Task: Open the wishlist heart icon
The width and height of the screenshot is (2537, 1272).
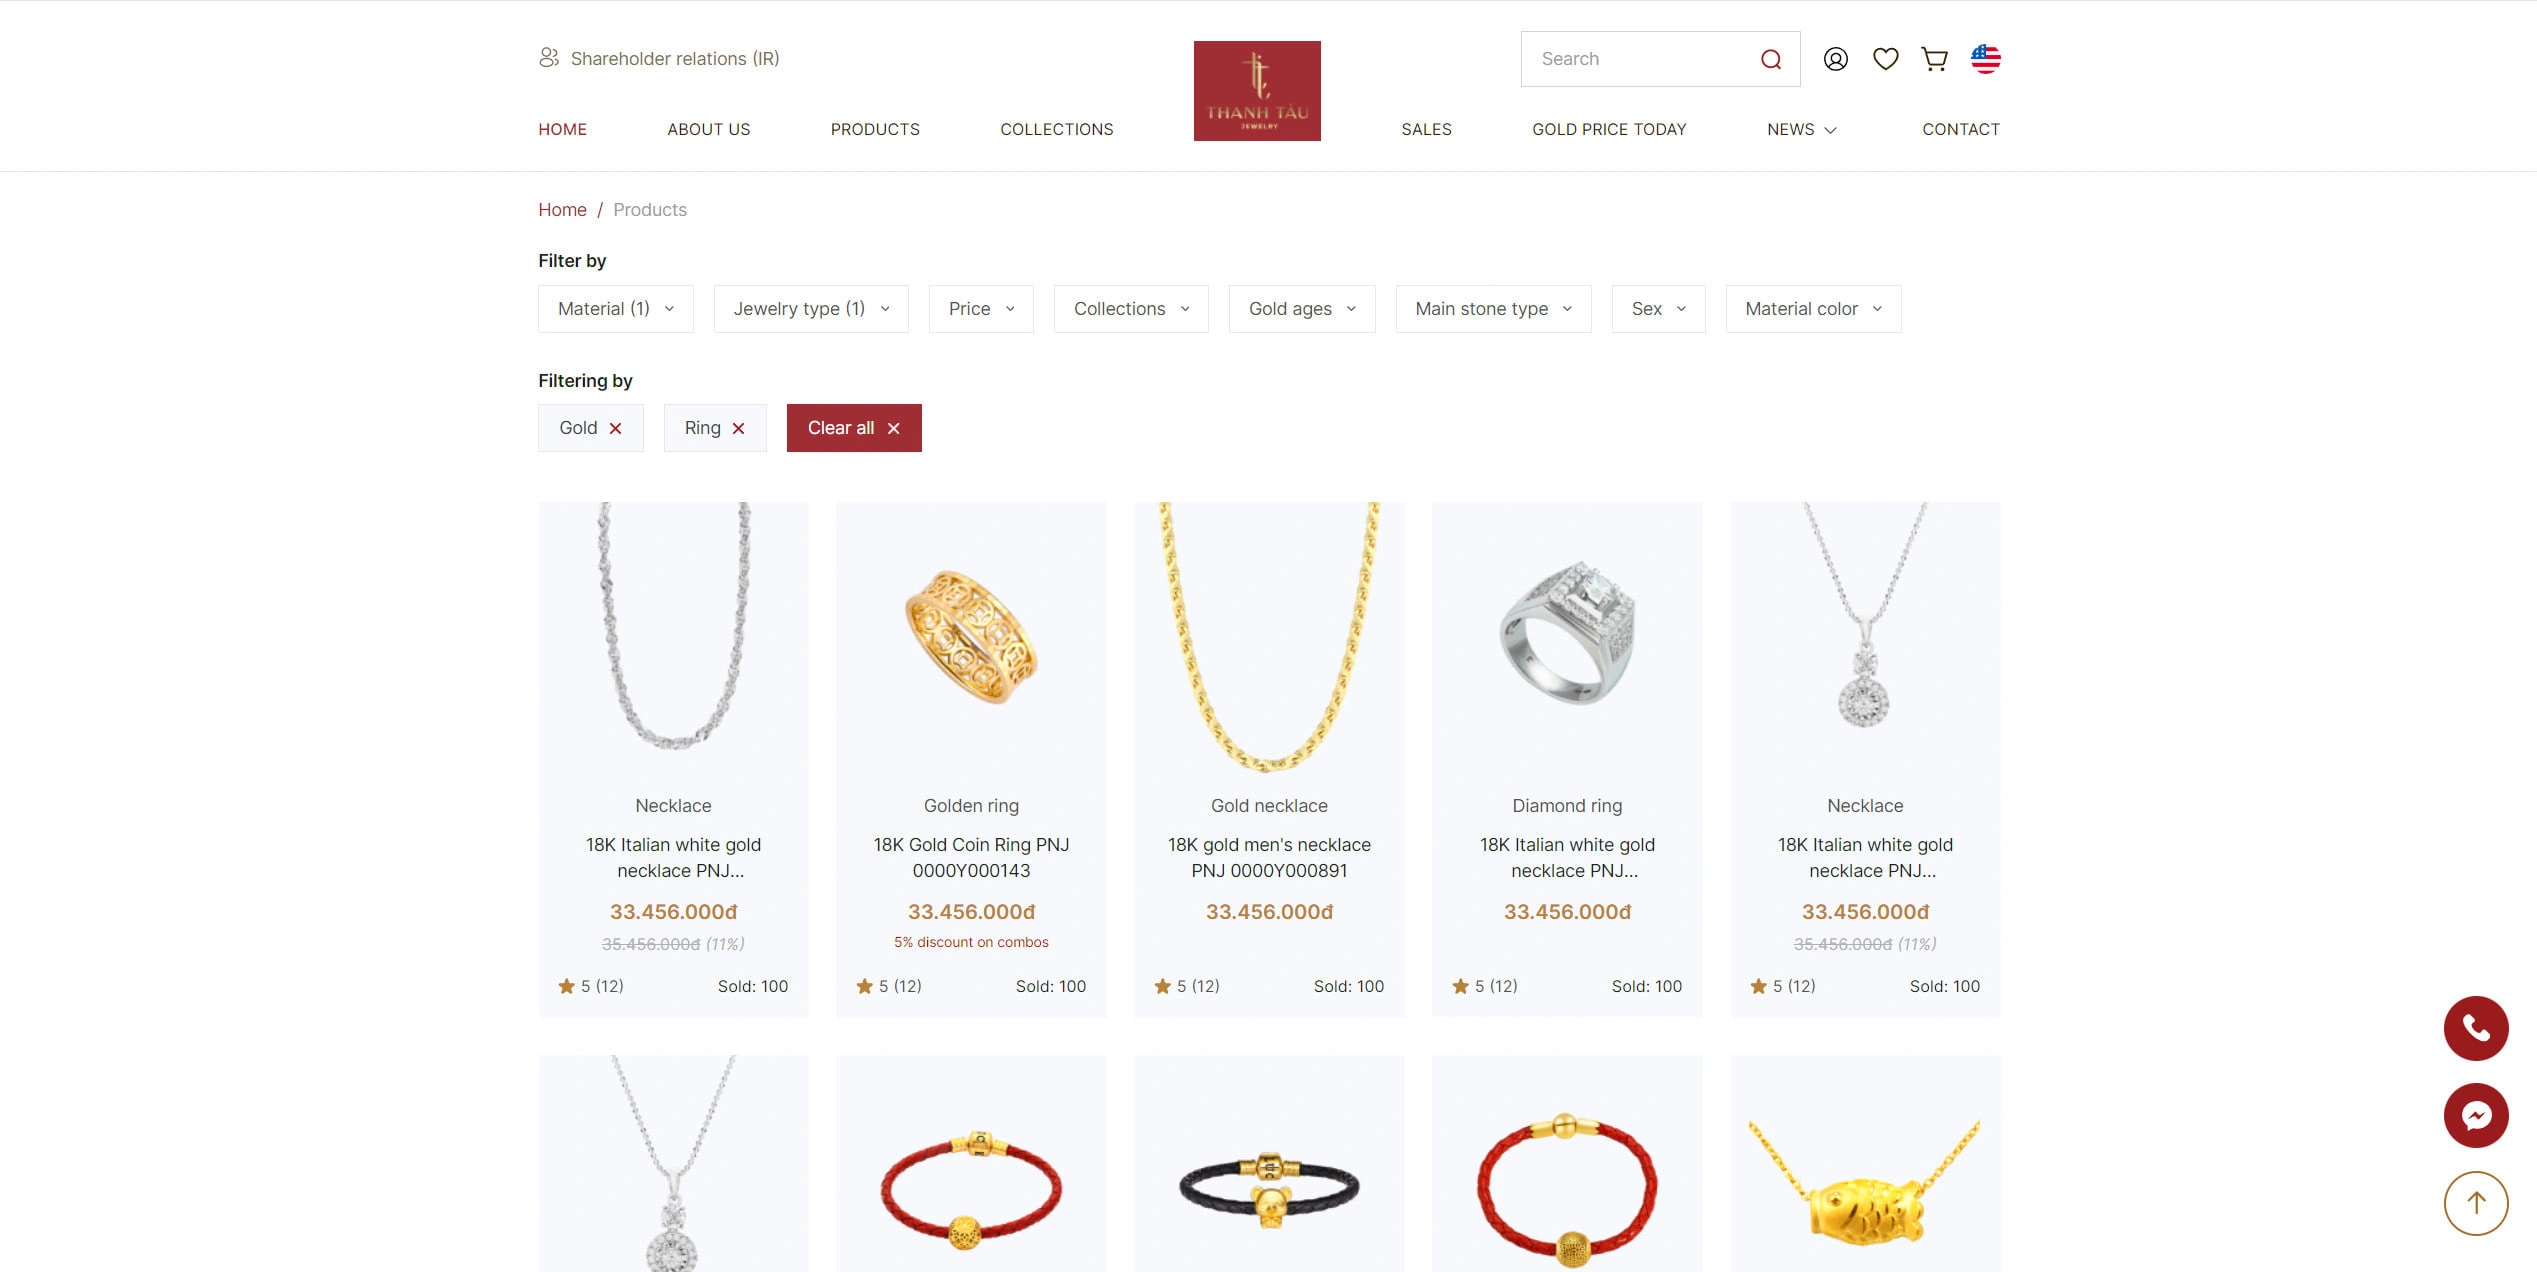Action: [1885, 59]
